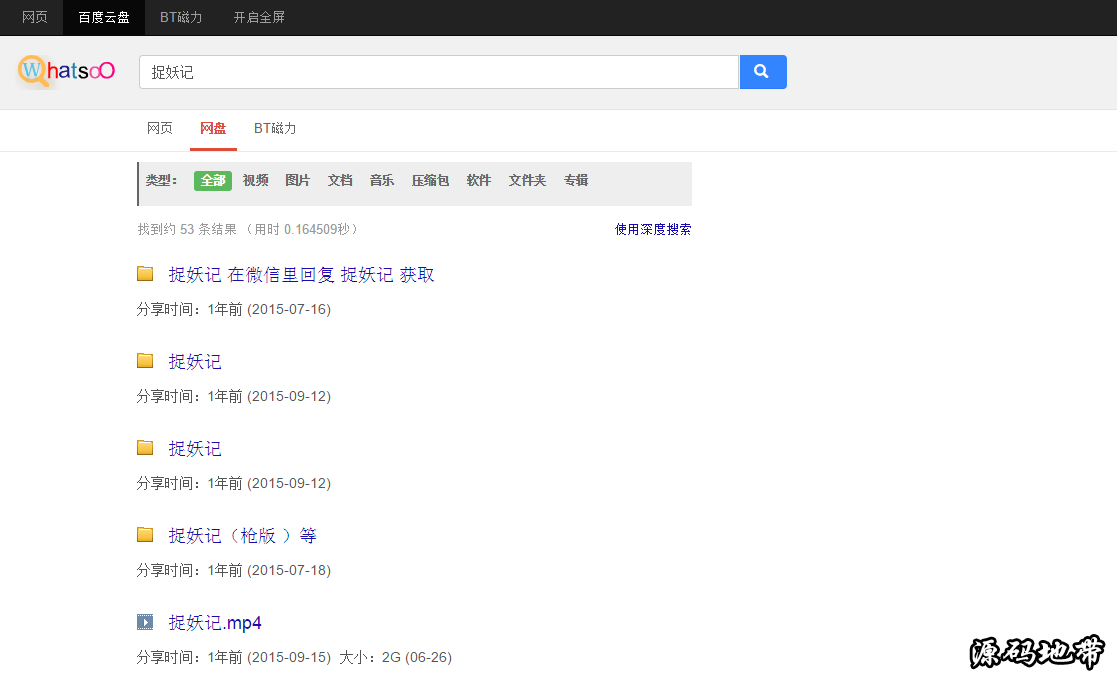Select the 全部 type filter
The width and height of the screenshot is (1117, 683).
[x=213, y=180]
